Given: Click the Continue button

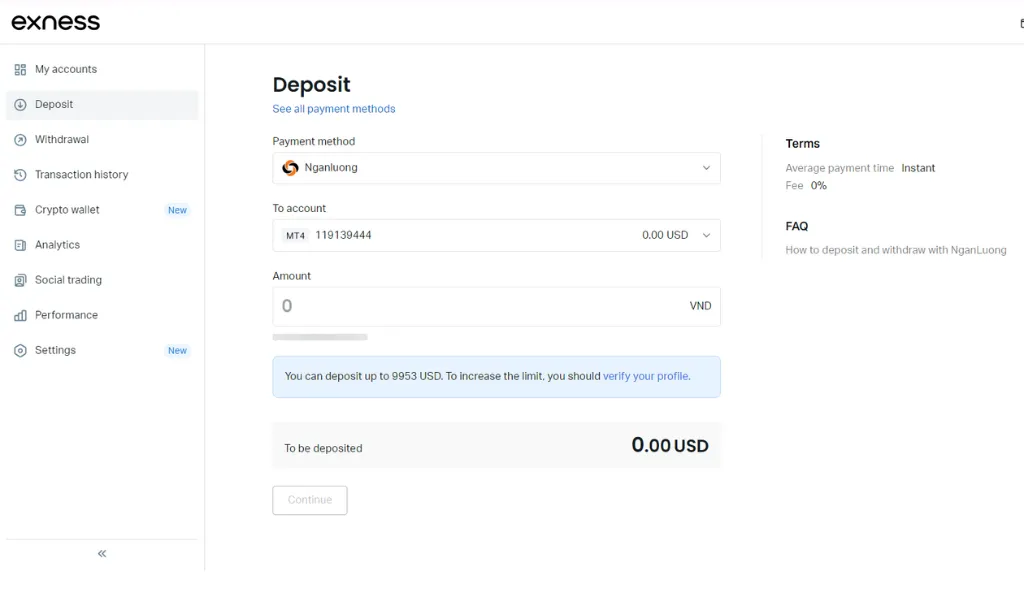Looking at the screenshot, I should click(x=309, y=500).
